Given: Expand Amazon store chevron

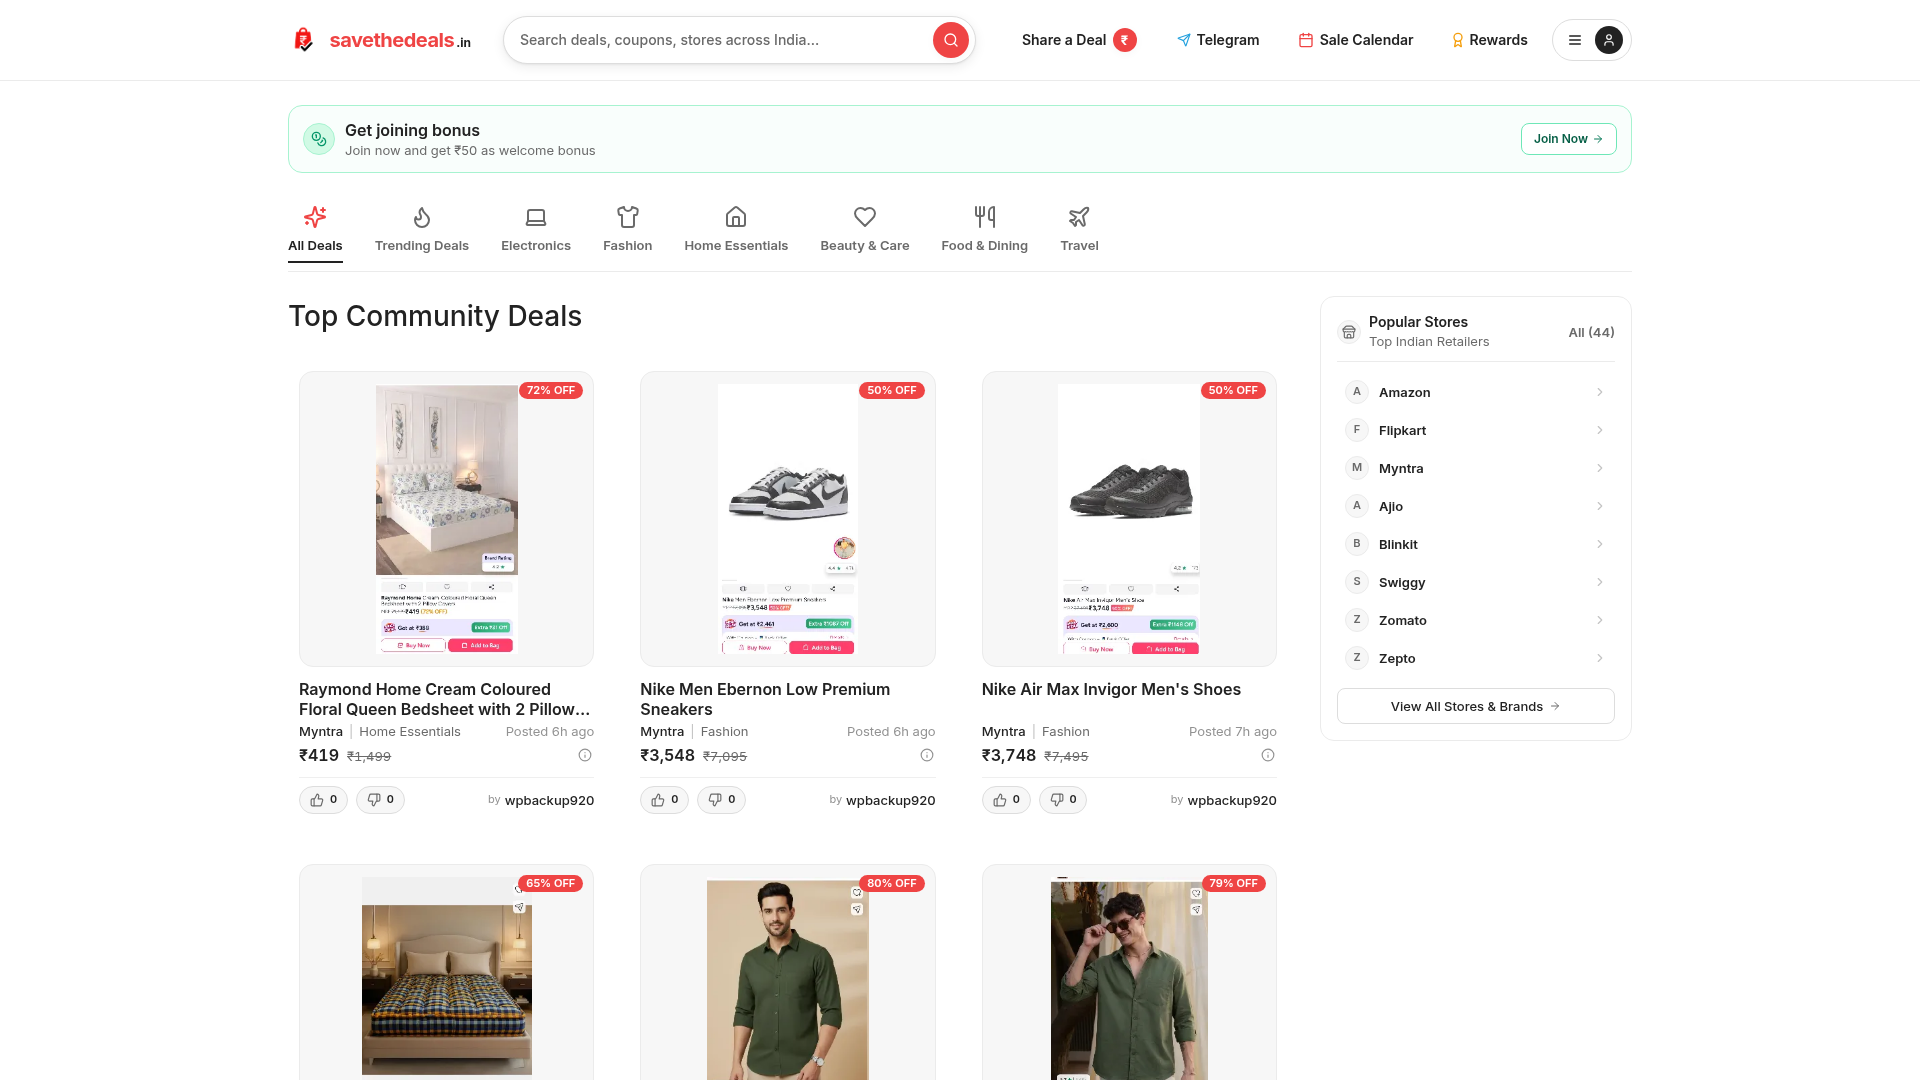Looking at the screenshot, I should [1600, 392].
